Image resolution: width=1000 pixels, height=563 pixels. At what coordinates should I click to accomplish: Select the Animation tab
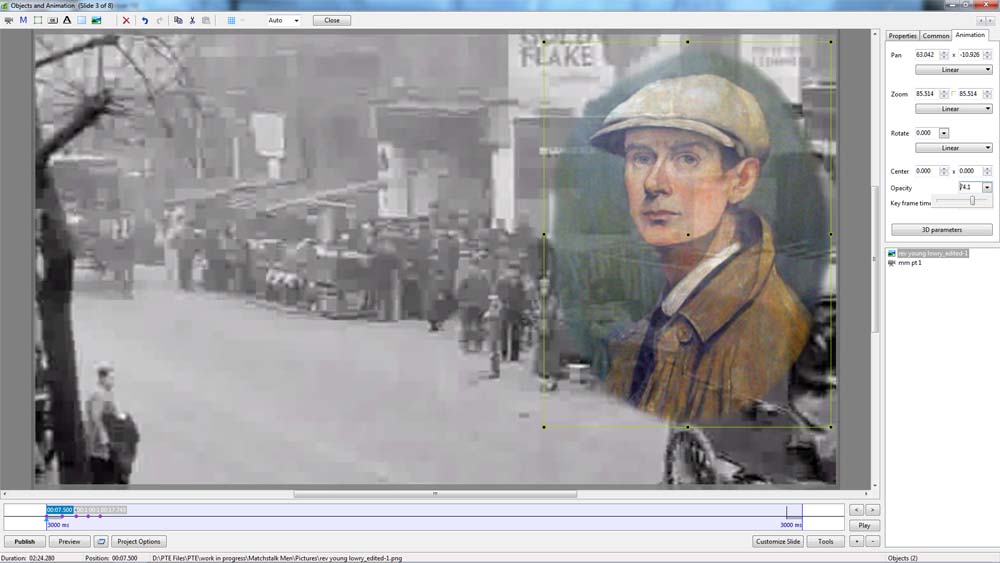pyautogui.click(x=970, y=35)
